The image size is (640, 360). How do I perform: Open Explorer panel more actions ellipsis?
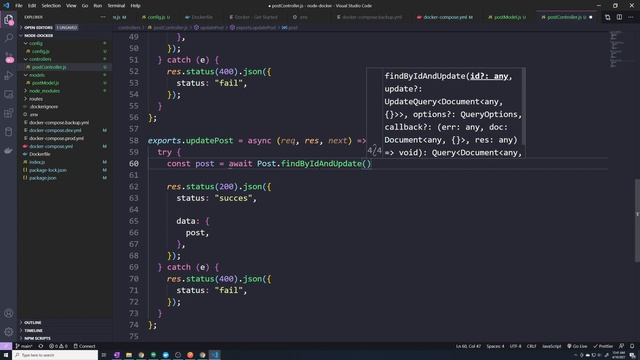point(103,17)
